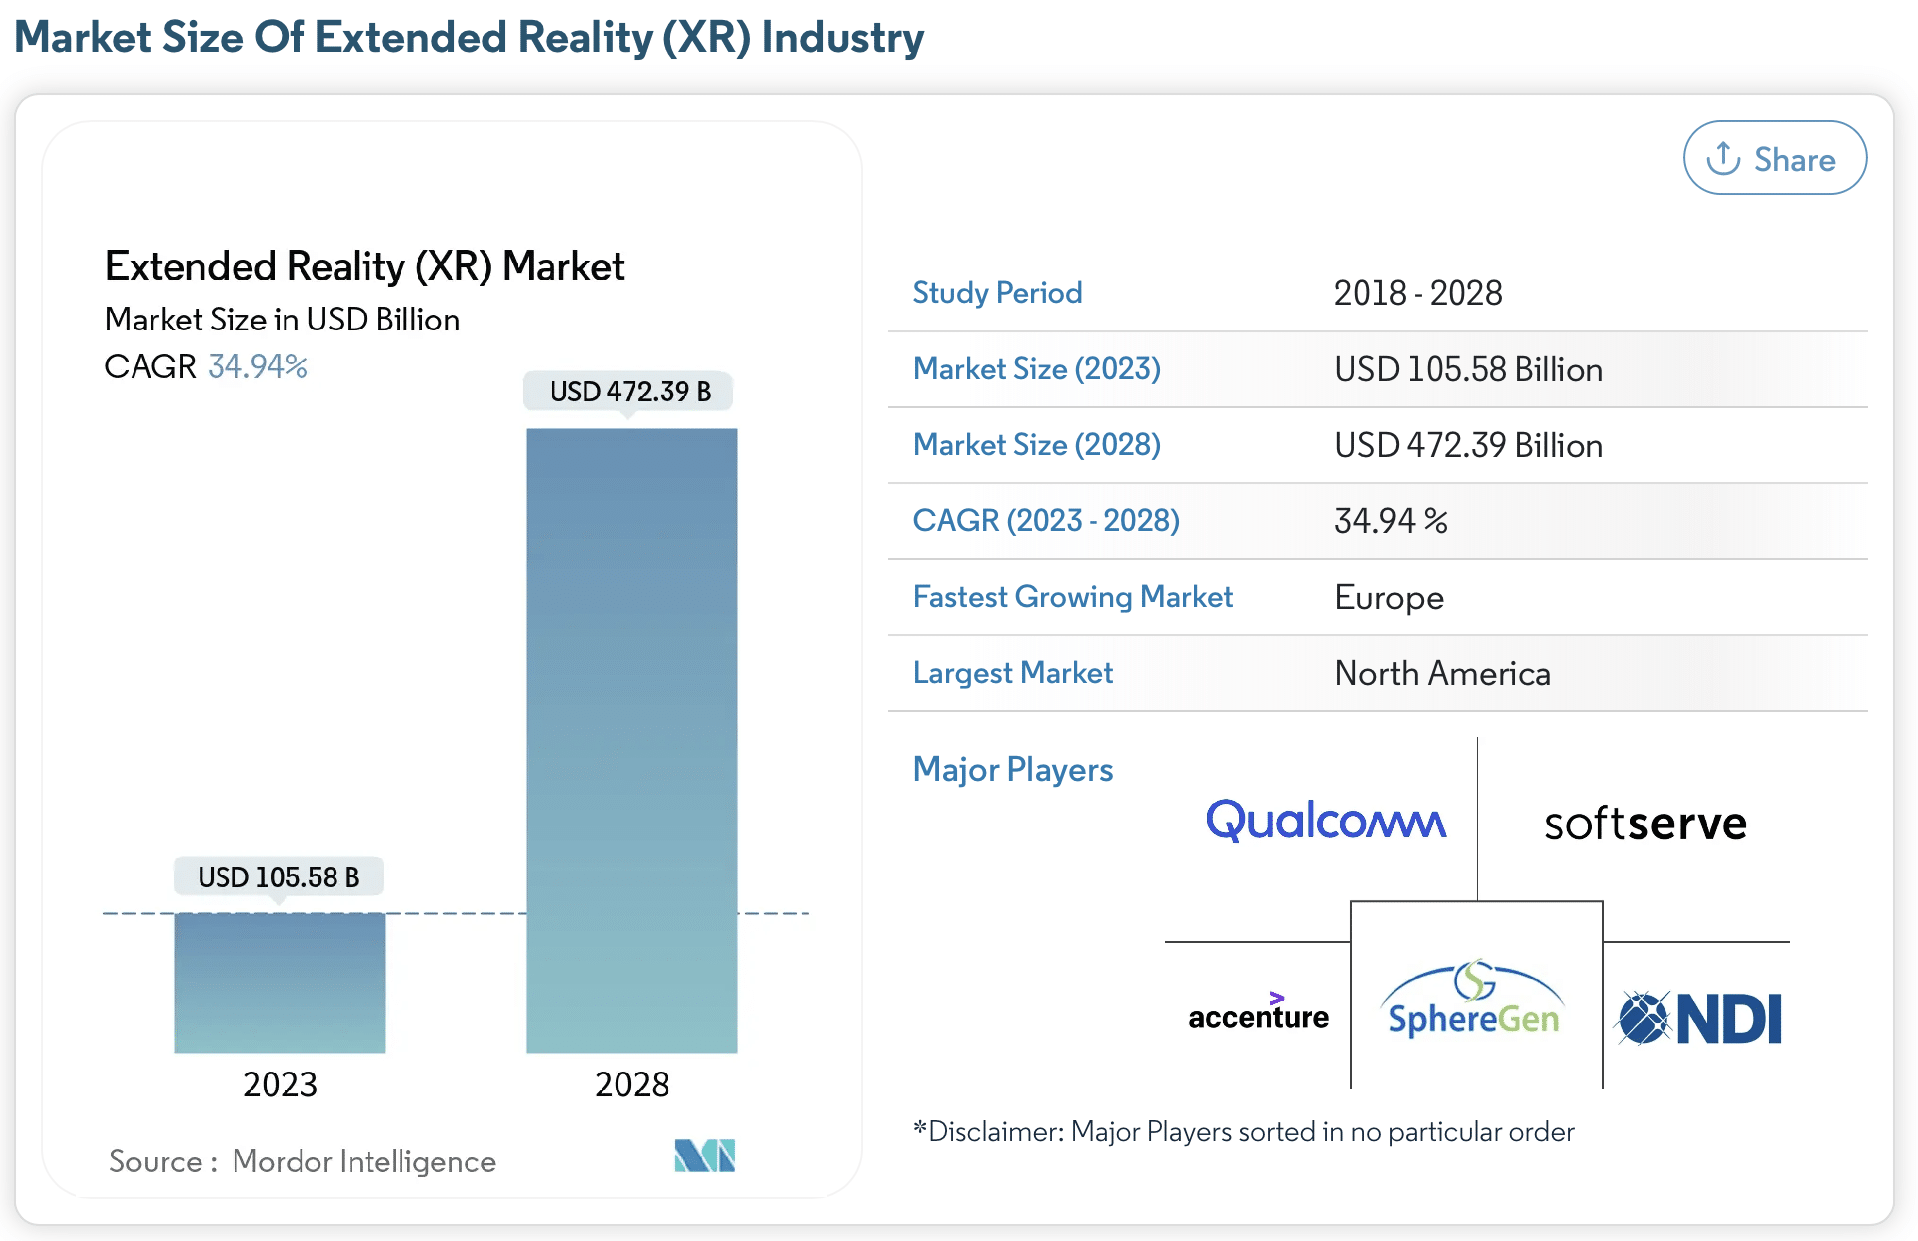Screen dimensions: 1918x1241
Task: Click the Share button
Action: tap(1774, 157)
